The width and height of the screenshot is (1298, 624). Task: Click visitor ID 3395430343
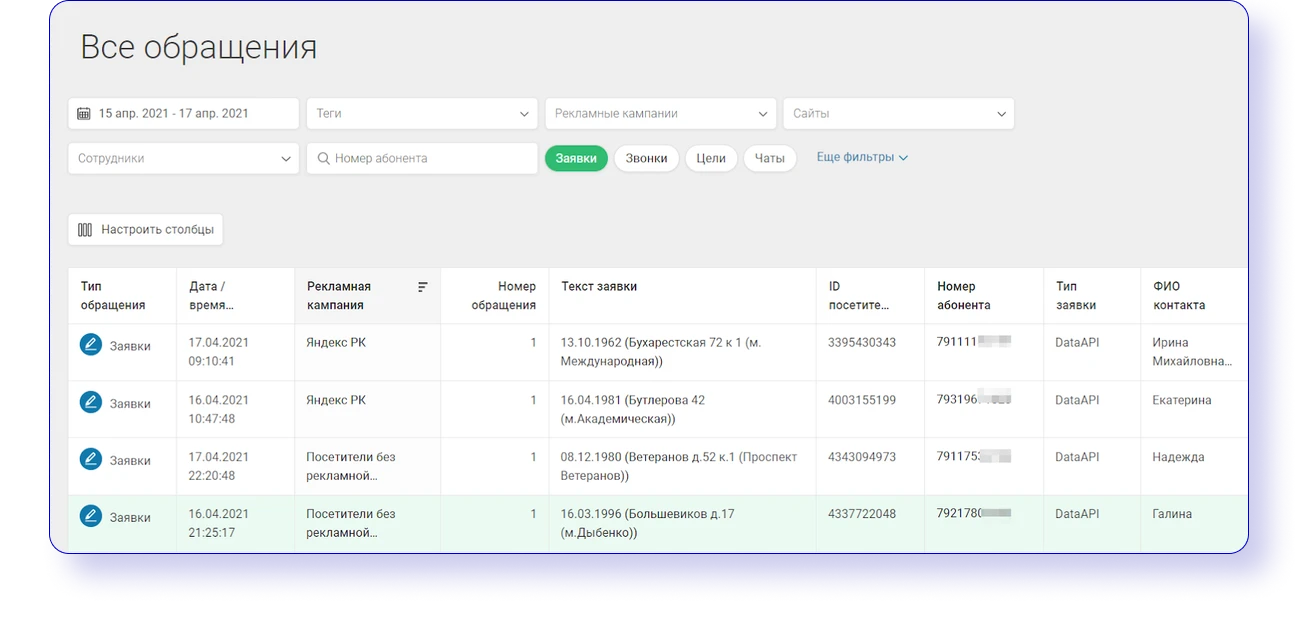coord(862,342)
